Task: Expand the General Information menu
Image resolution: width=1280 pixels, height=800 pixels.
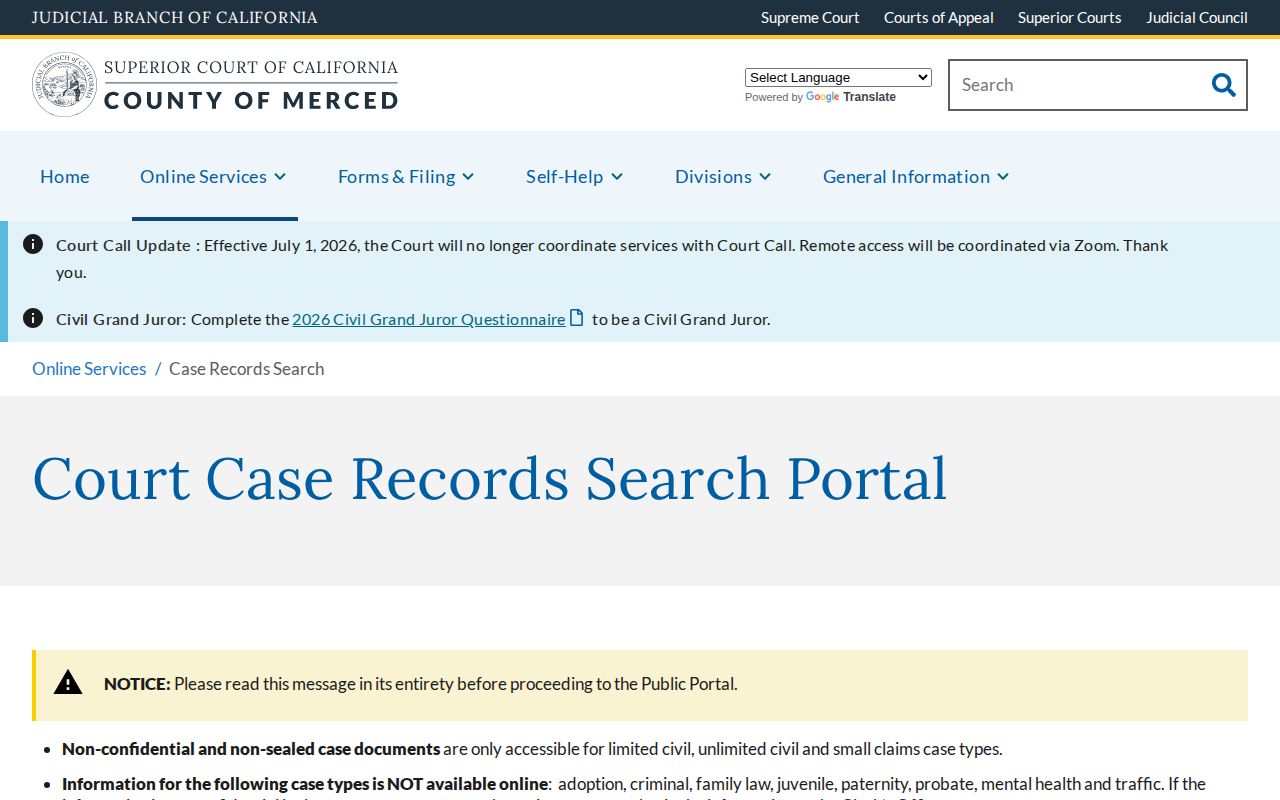Action: (916, 176)
